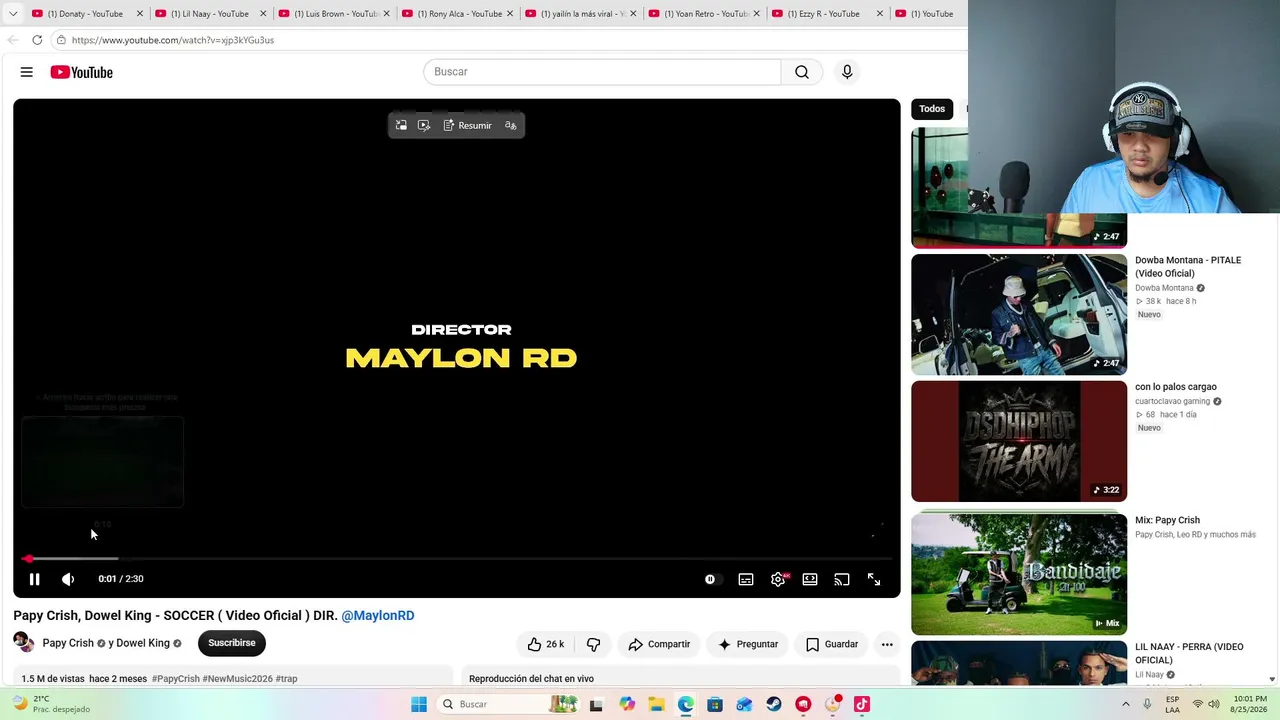Open the Bandidaje mix thumbnail
Image resolution: width=1280 pixels, height=720 pixels.
pyautogui.click(x=1019, y=574)
